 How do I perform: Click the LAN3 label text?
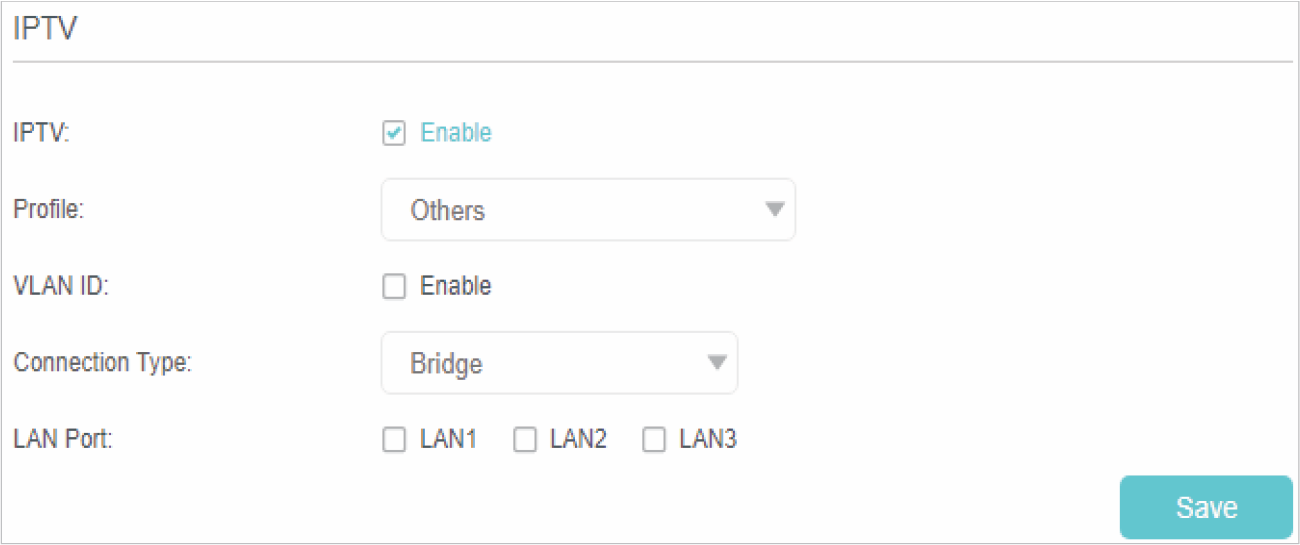pos(708,439)
